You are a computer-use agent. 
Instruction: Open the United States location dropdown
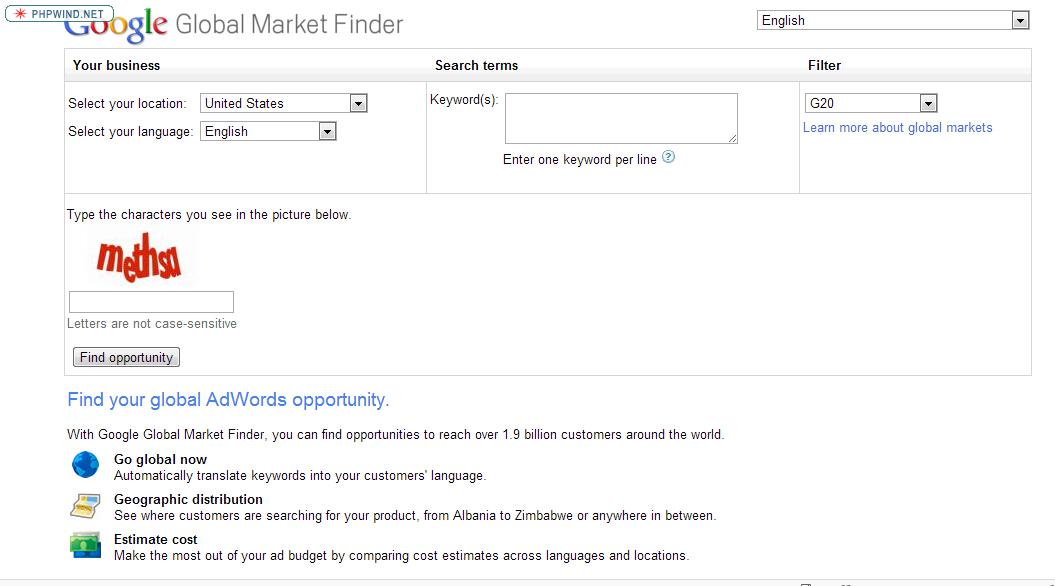click(284, 103)
